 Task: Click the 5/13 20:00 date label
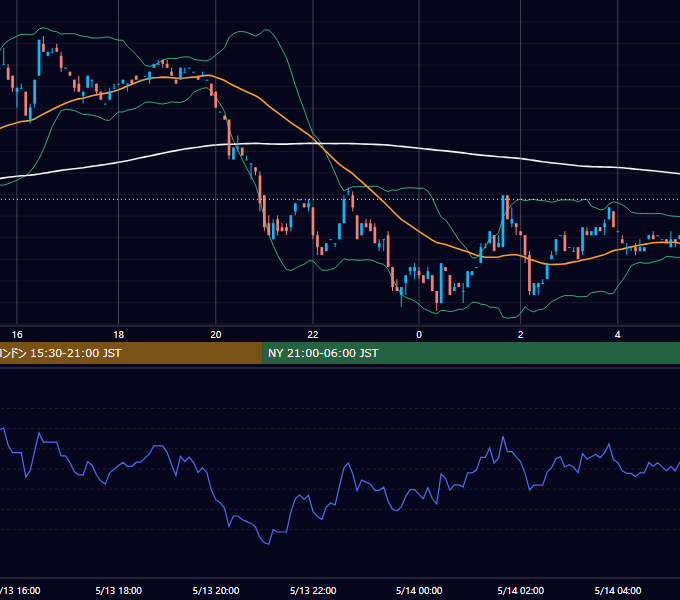click(x=216, y=590)
